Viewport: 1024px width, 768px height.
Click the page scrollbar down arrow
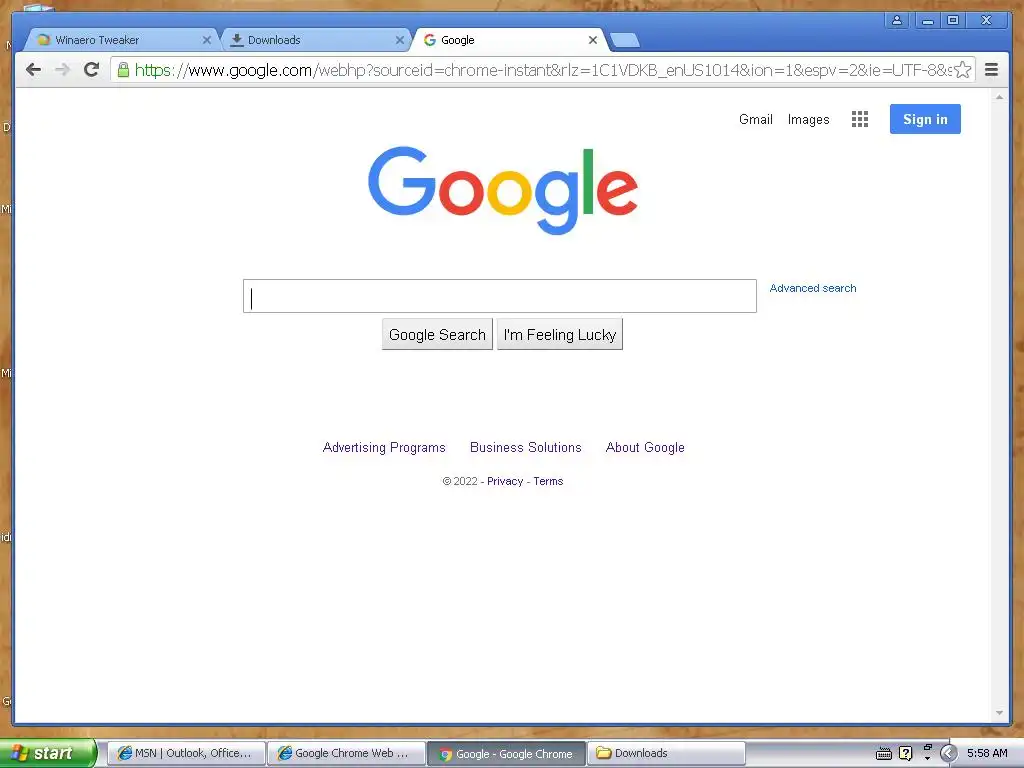[999, 713]
